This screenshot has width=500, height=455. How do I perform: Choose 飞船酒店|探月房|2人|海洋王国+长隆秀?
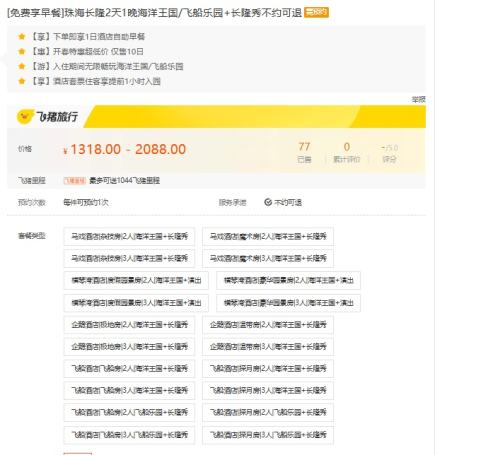coord(268,369)
